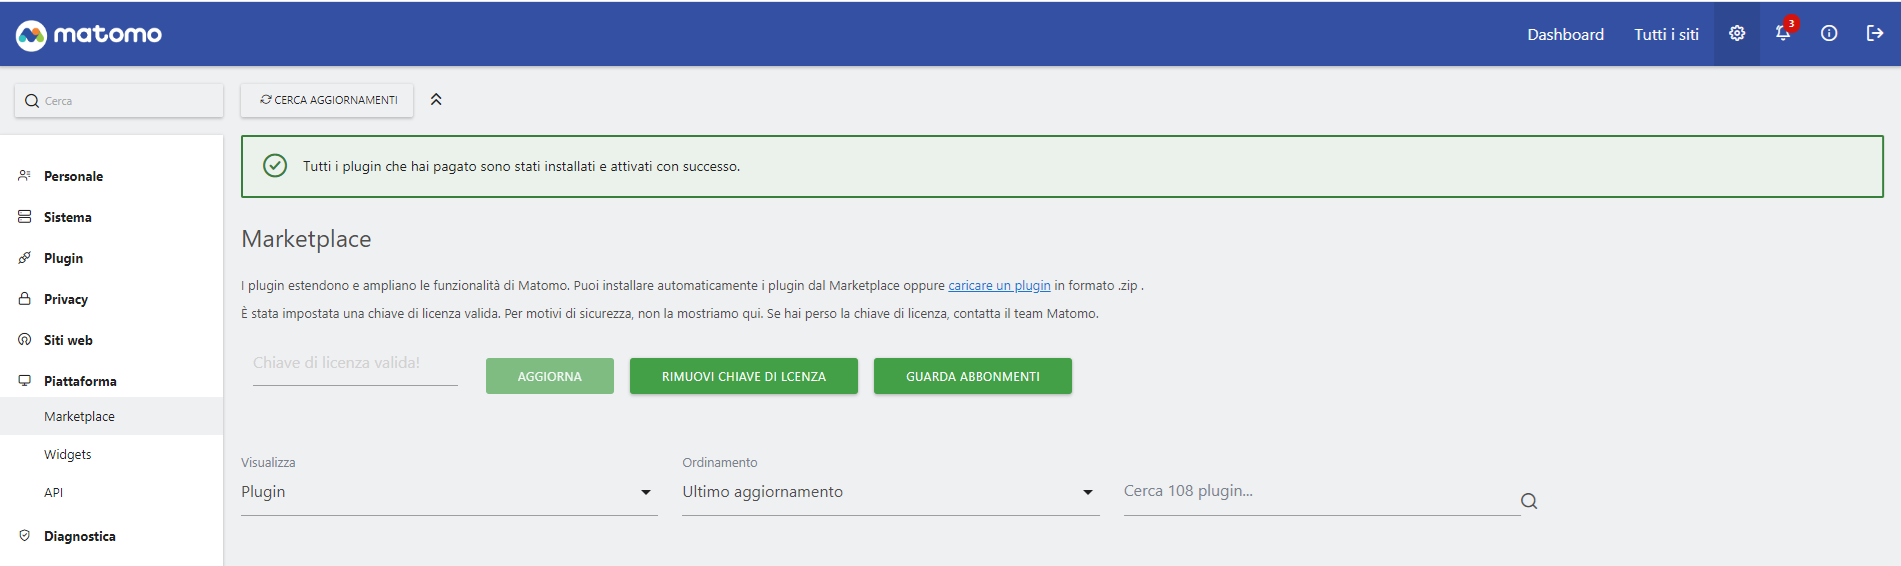Open Tutti i siti in top menu
The image size is (1901, 566).
pos(1666,35)
